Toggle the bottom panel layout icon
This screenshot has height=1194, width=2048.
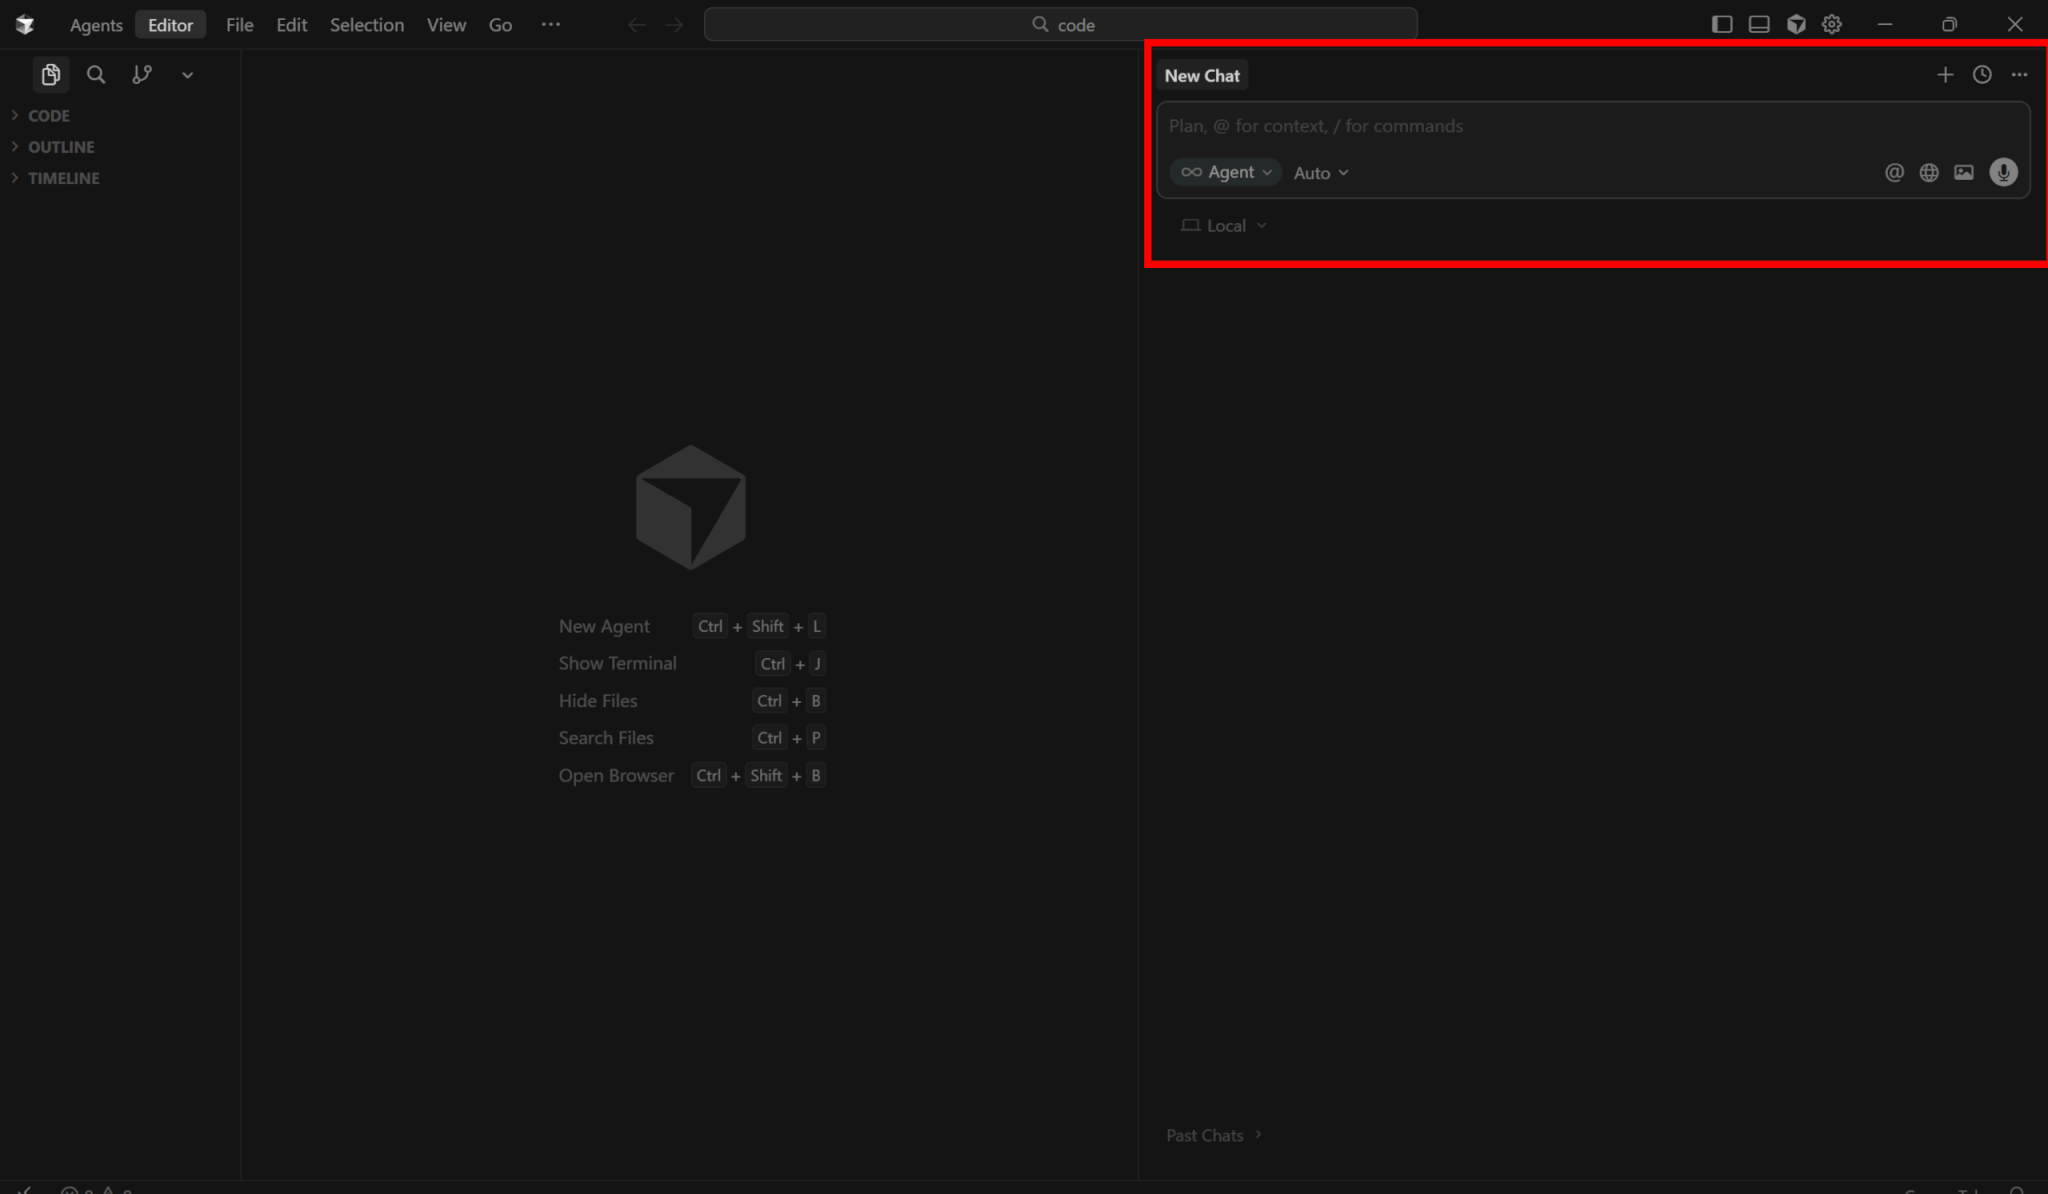tap(1758, 25)
